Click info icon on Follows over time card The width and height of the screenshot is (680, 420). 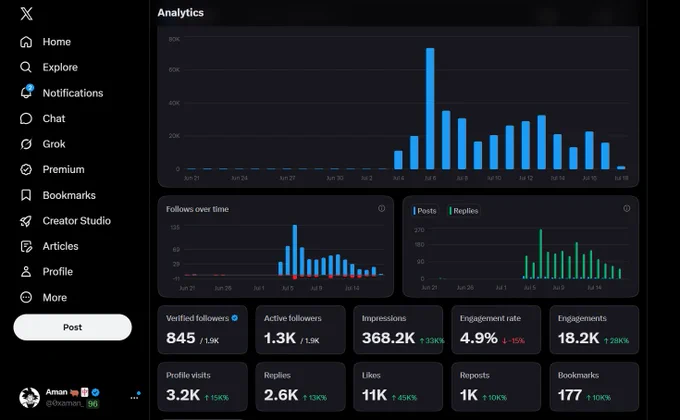point(381,208)
